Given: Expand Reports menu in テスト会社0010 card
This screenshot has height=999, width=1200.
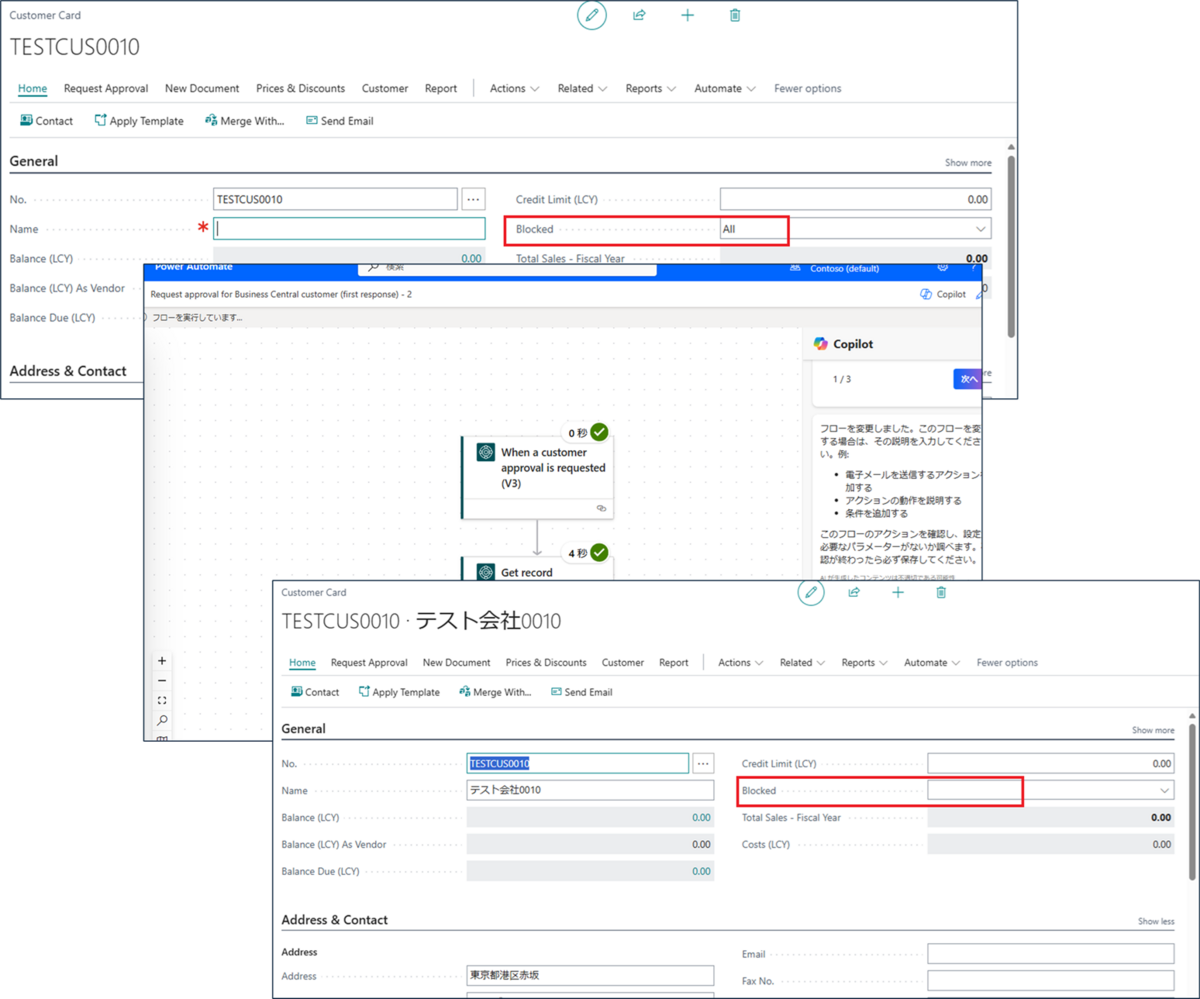Looking at the screenshot, I should 864,662.
